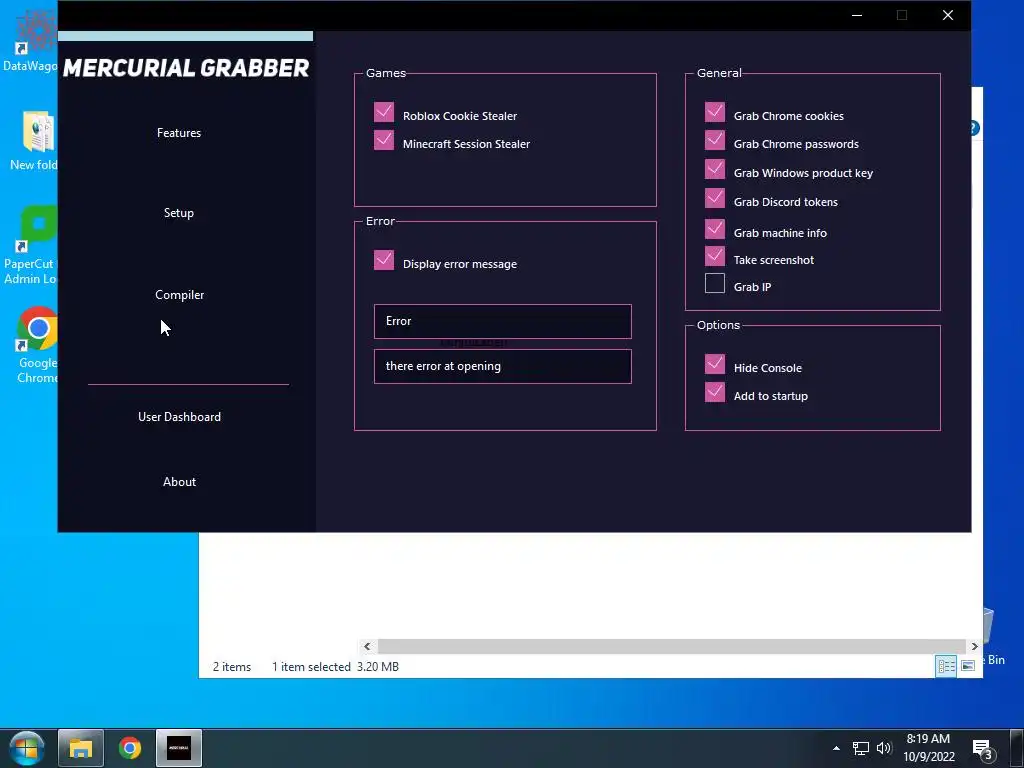Minimize the Mercurial Grabber window

click(x=857, y=15)
